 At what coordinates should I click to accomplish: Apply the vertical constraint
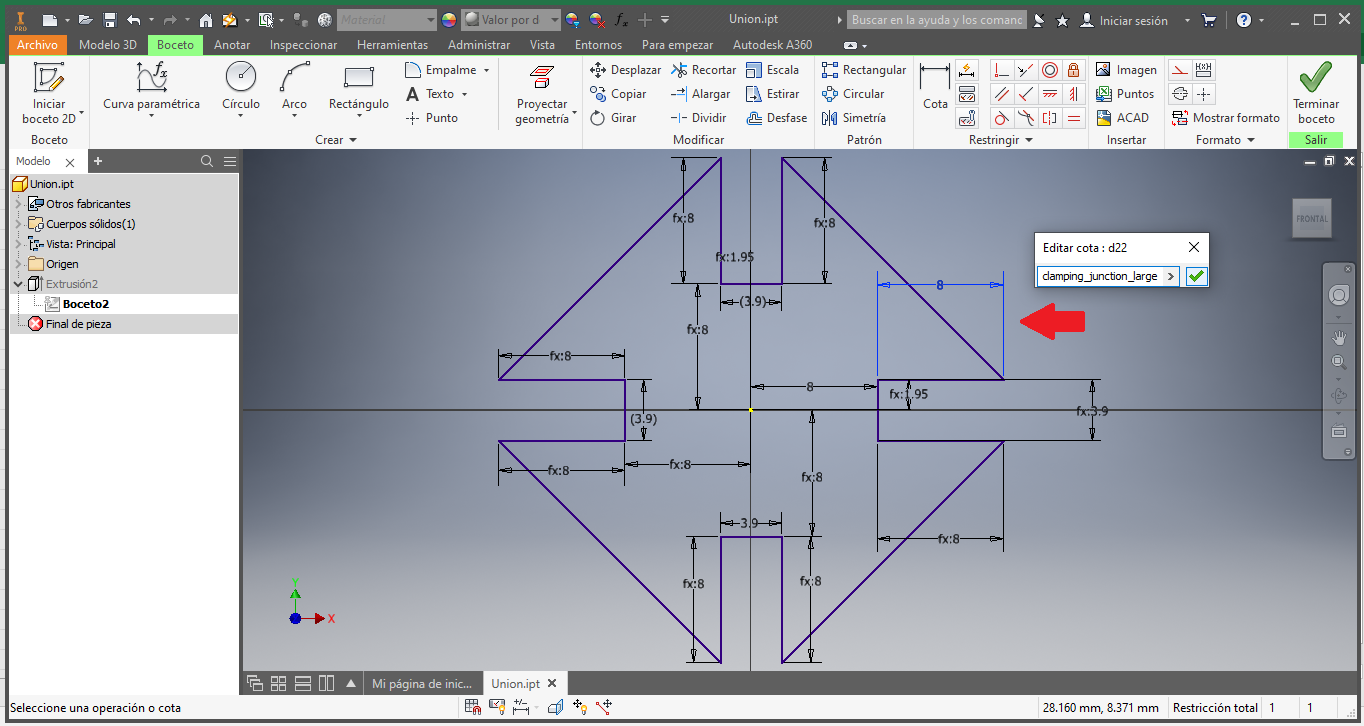(1074, 94)
